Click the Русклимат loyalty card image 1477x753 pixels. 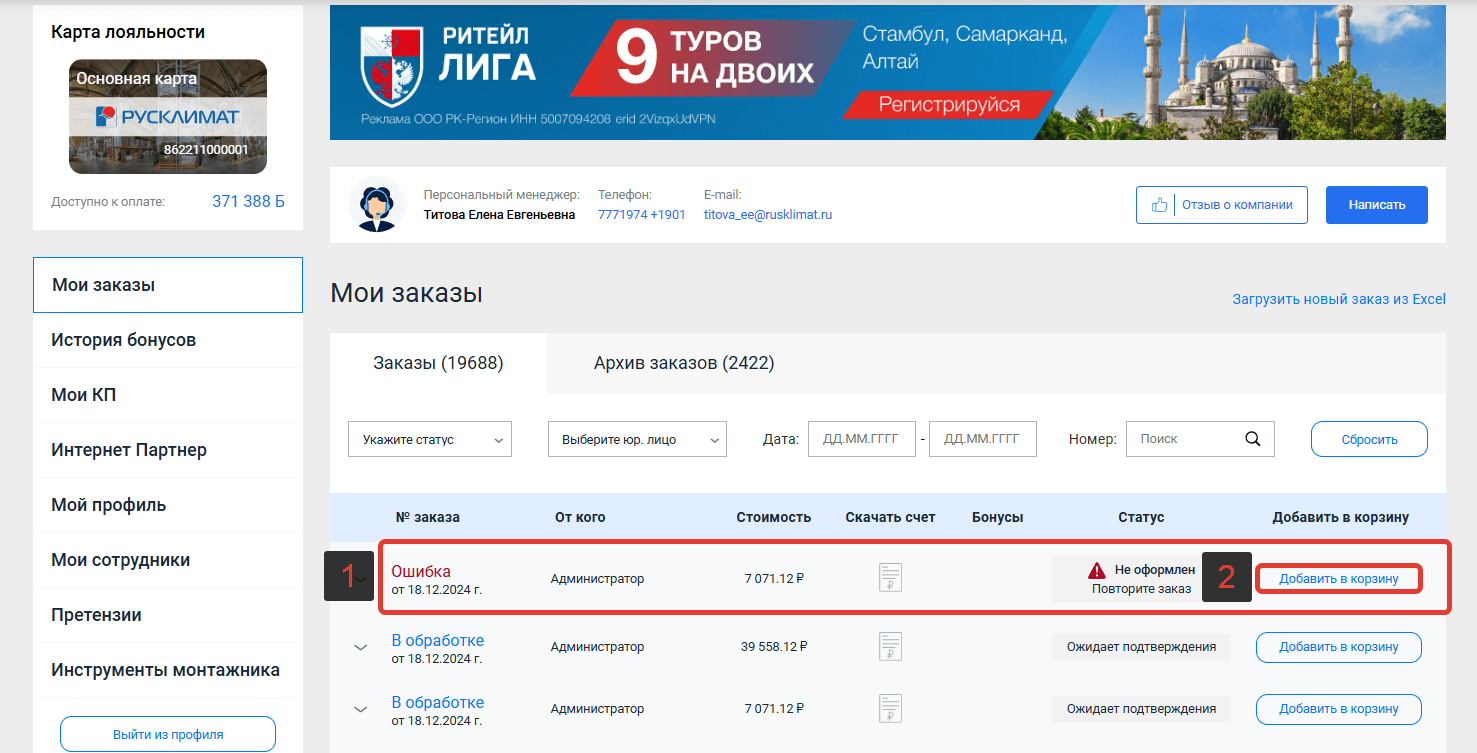click(x=168, y=116)
